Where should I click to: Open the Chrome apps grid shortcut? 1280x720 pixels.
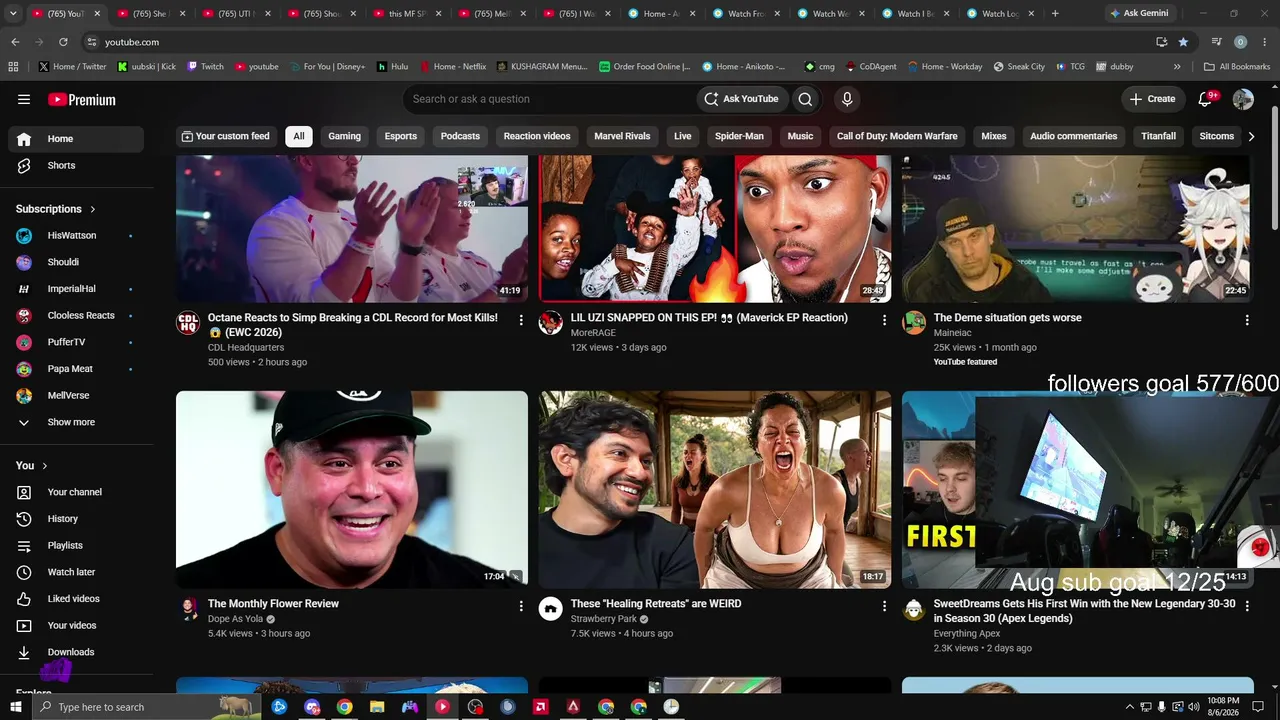pos(13,67)
